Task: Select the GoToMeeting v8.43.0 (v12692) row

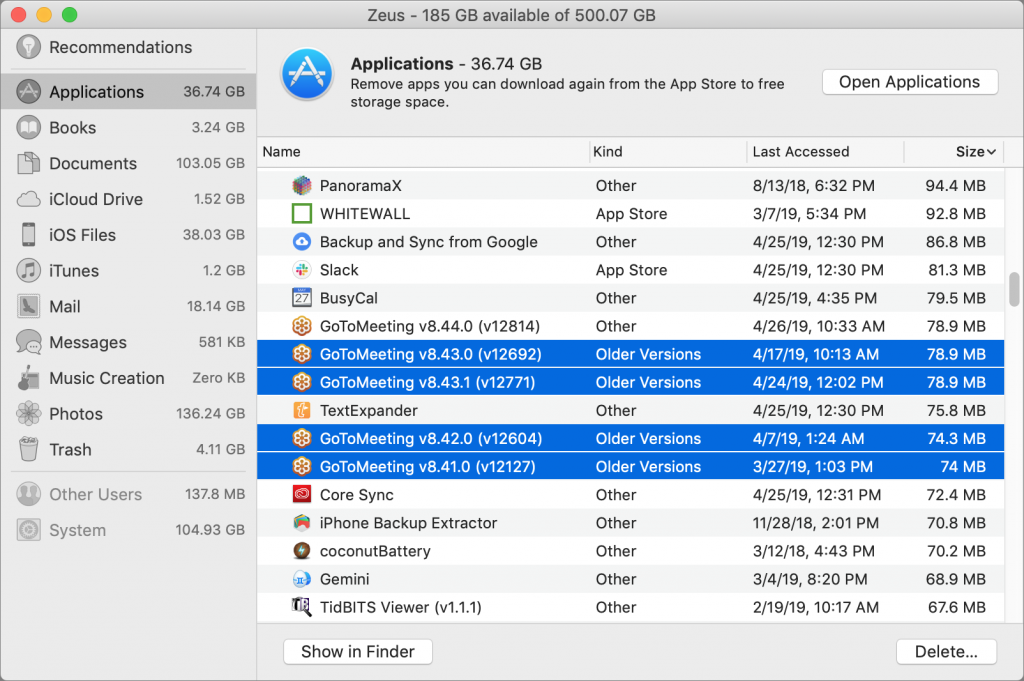Action: [x=630, y=354]
